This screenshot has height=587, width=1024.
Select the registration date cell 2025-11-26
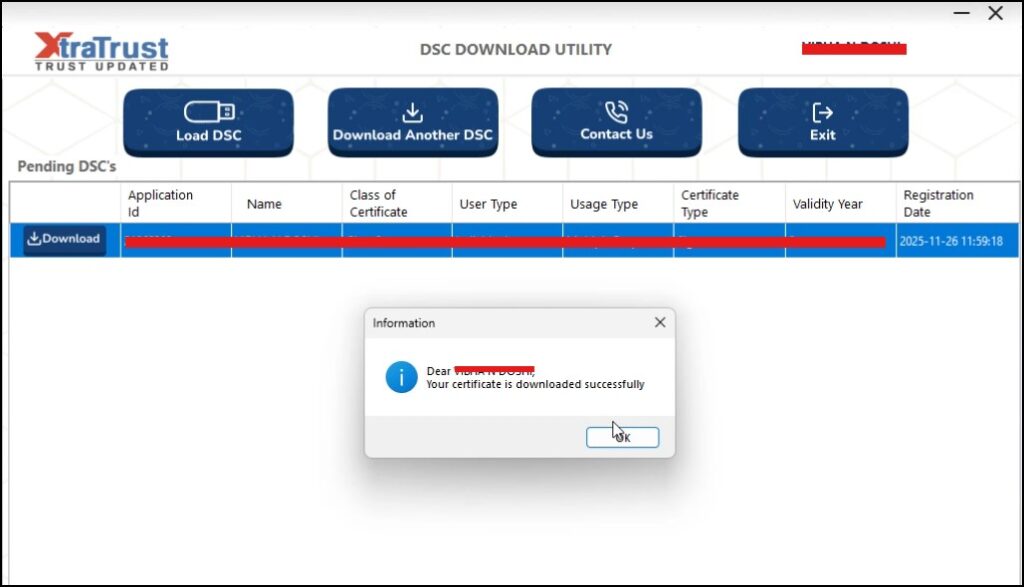[x=950, y=241]
